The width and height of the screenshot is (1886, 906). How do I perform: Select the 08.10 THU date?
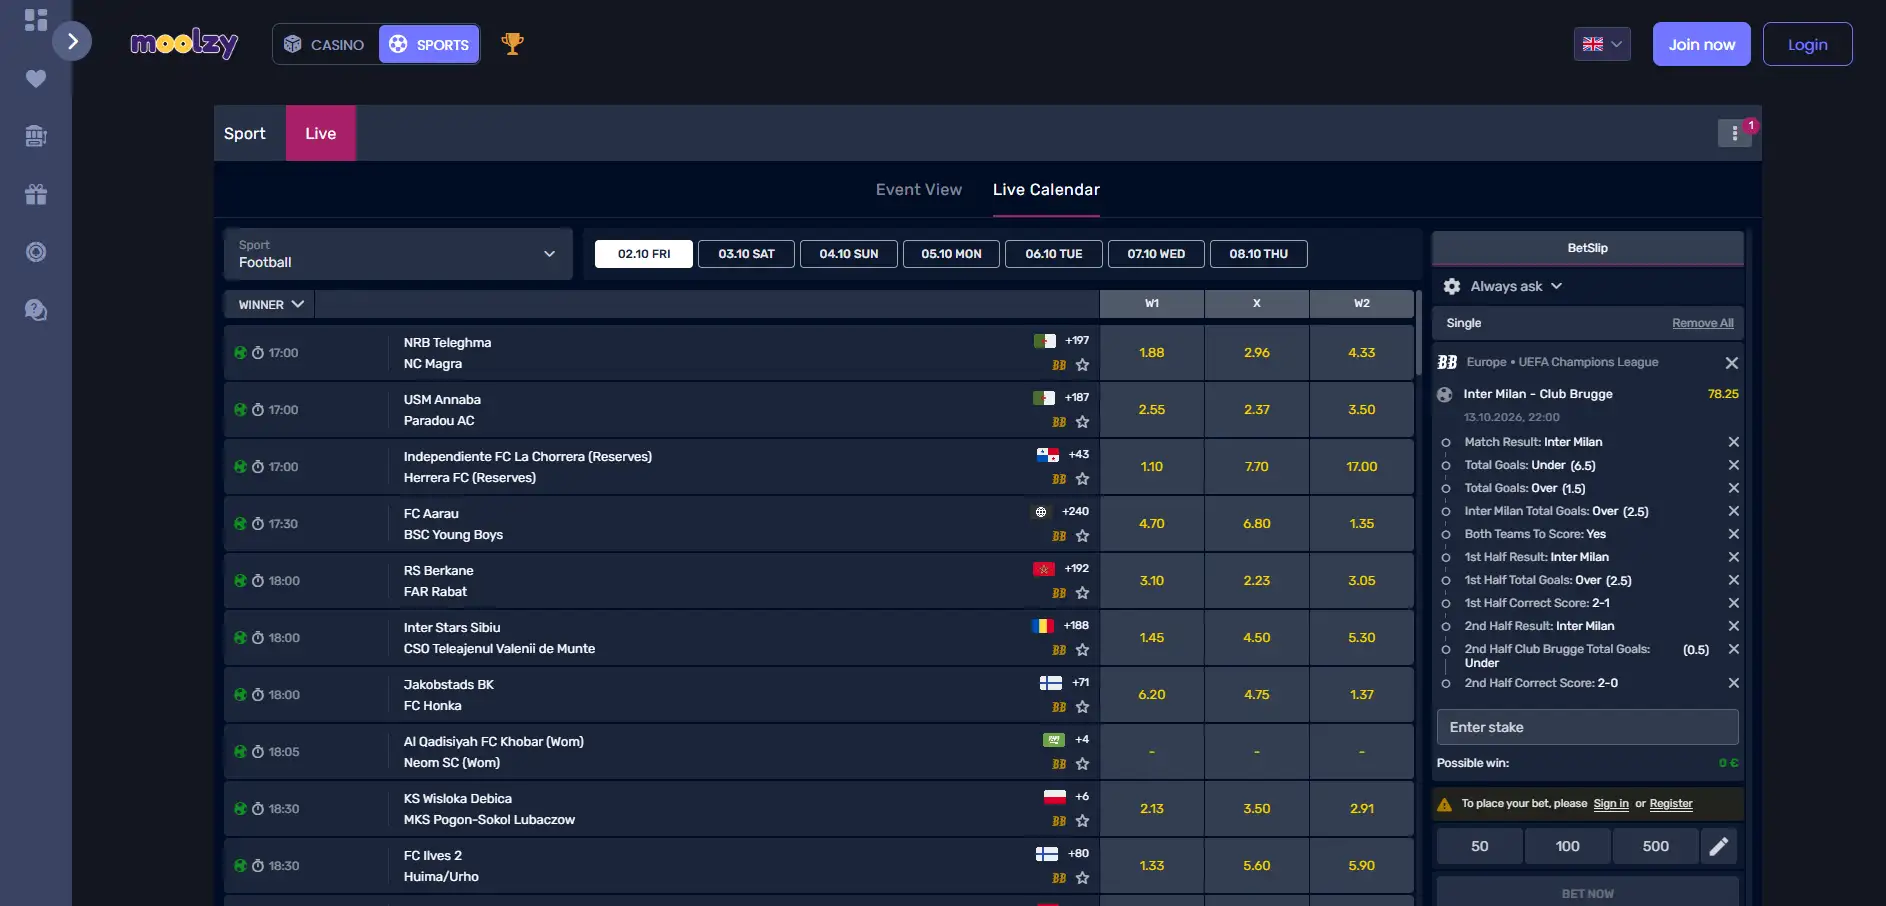tap(1258, 254)
